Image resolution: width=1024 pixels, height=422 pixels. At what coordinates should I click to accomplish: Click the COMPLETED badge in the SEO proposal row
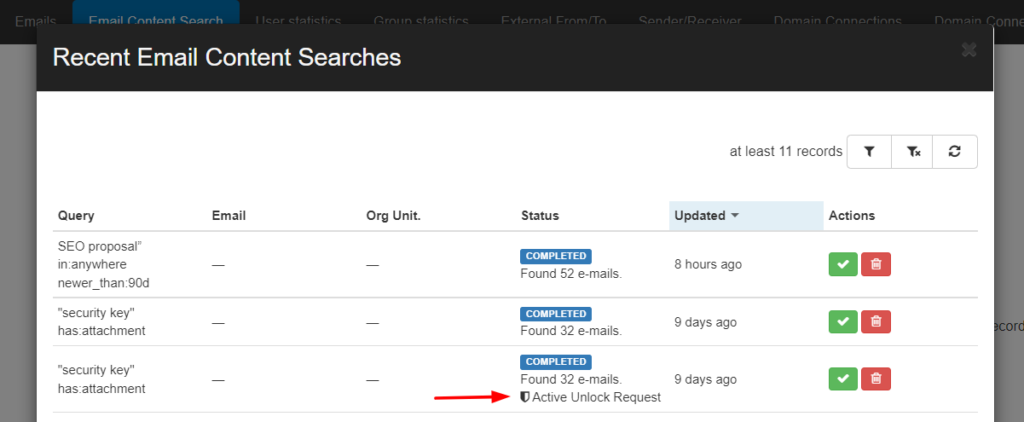556,256
